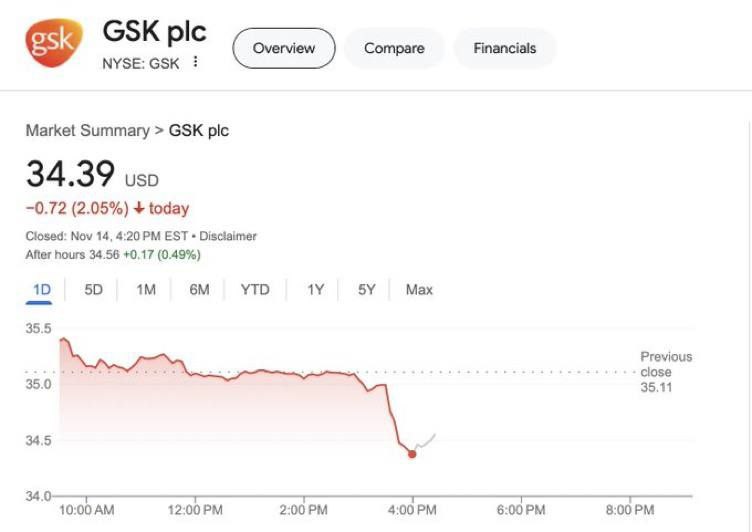Open the Compare tab

pyautogui.click(x=394, y=48)
